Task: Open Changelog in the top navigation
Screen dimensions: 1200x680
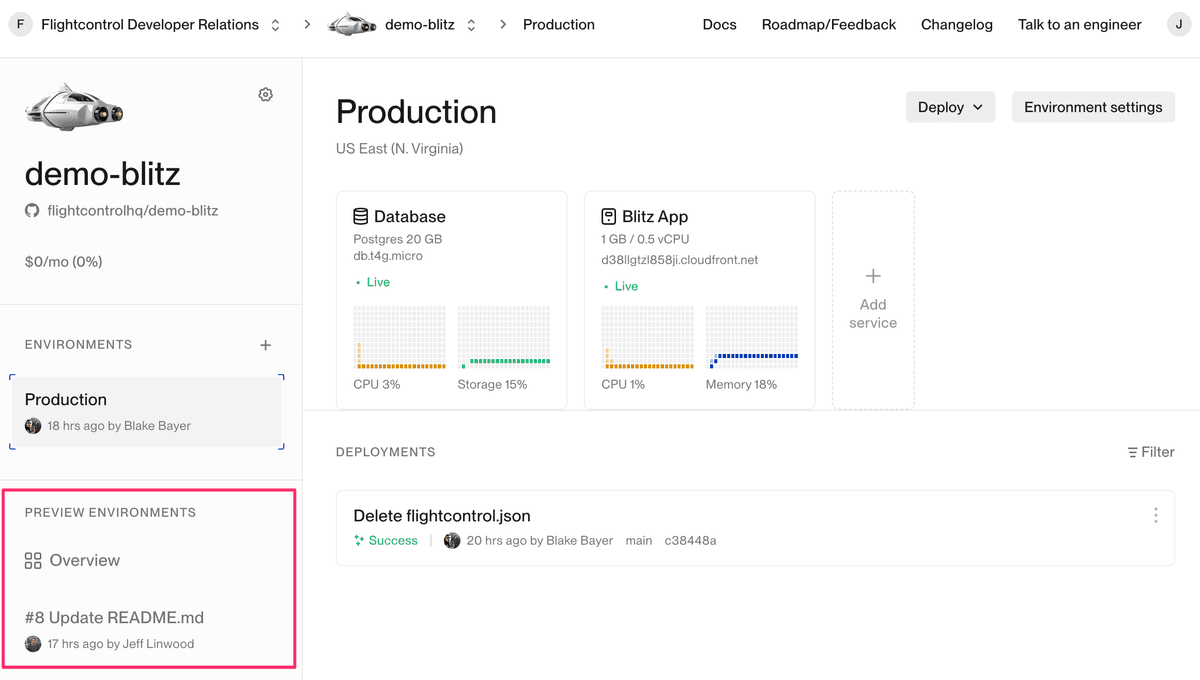Action: tap(956, 25)
